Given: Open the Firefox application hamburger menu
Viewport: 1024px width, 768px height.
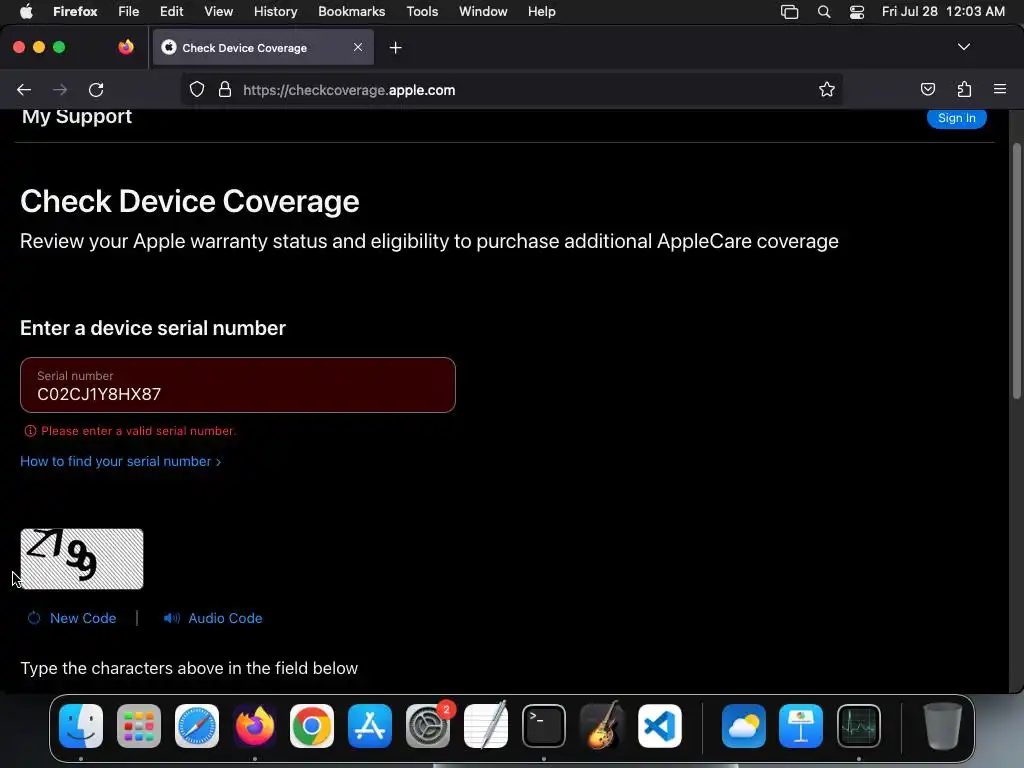Looking at the screenshot, I should (x=999, y=89).
